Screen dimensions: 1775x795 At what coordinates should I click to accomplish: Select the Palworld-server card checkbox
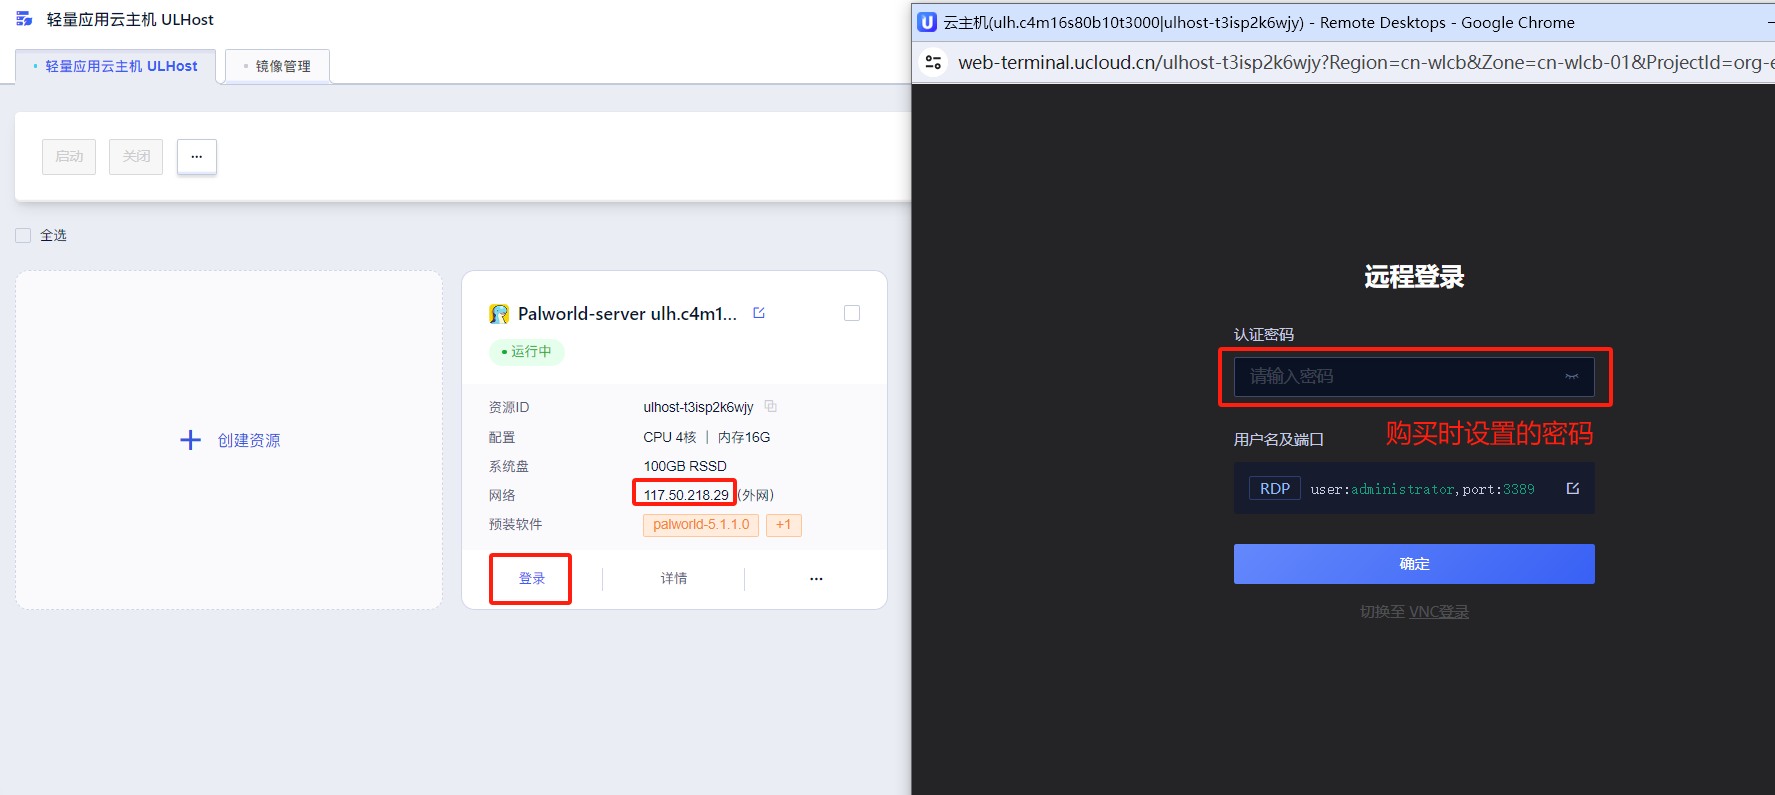tap(852, 313)
